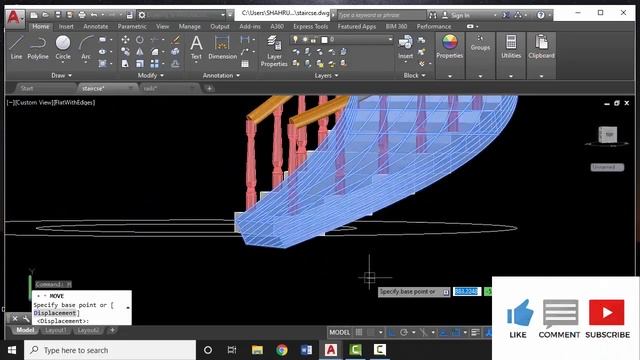
Task: Click the Save icon in quick access toolbar
Action: coord(58,15)
